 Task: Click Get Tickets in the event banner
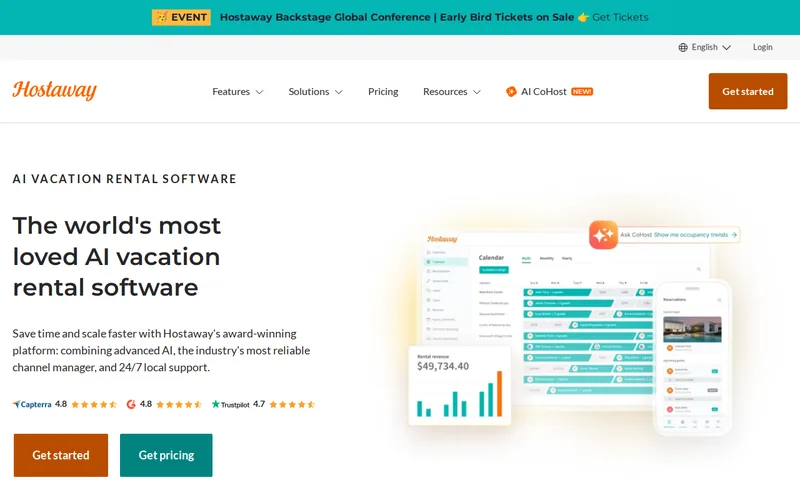coord(620,17)
